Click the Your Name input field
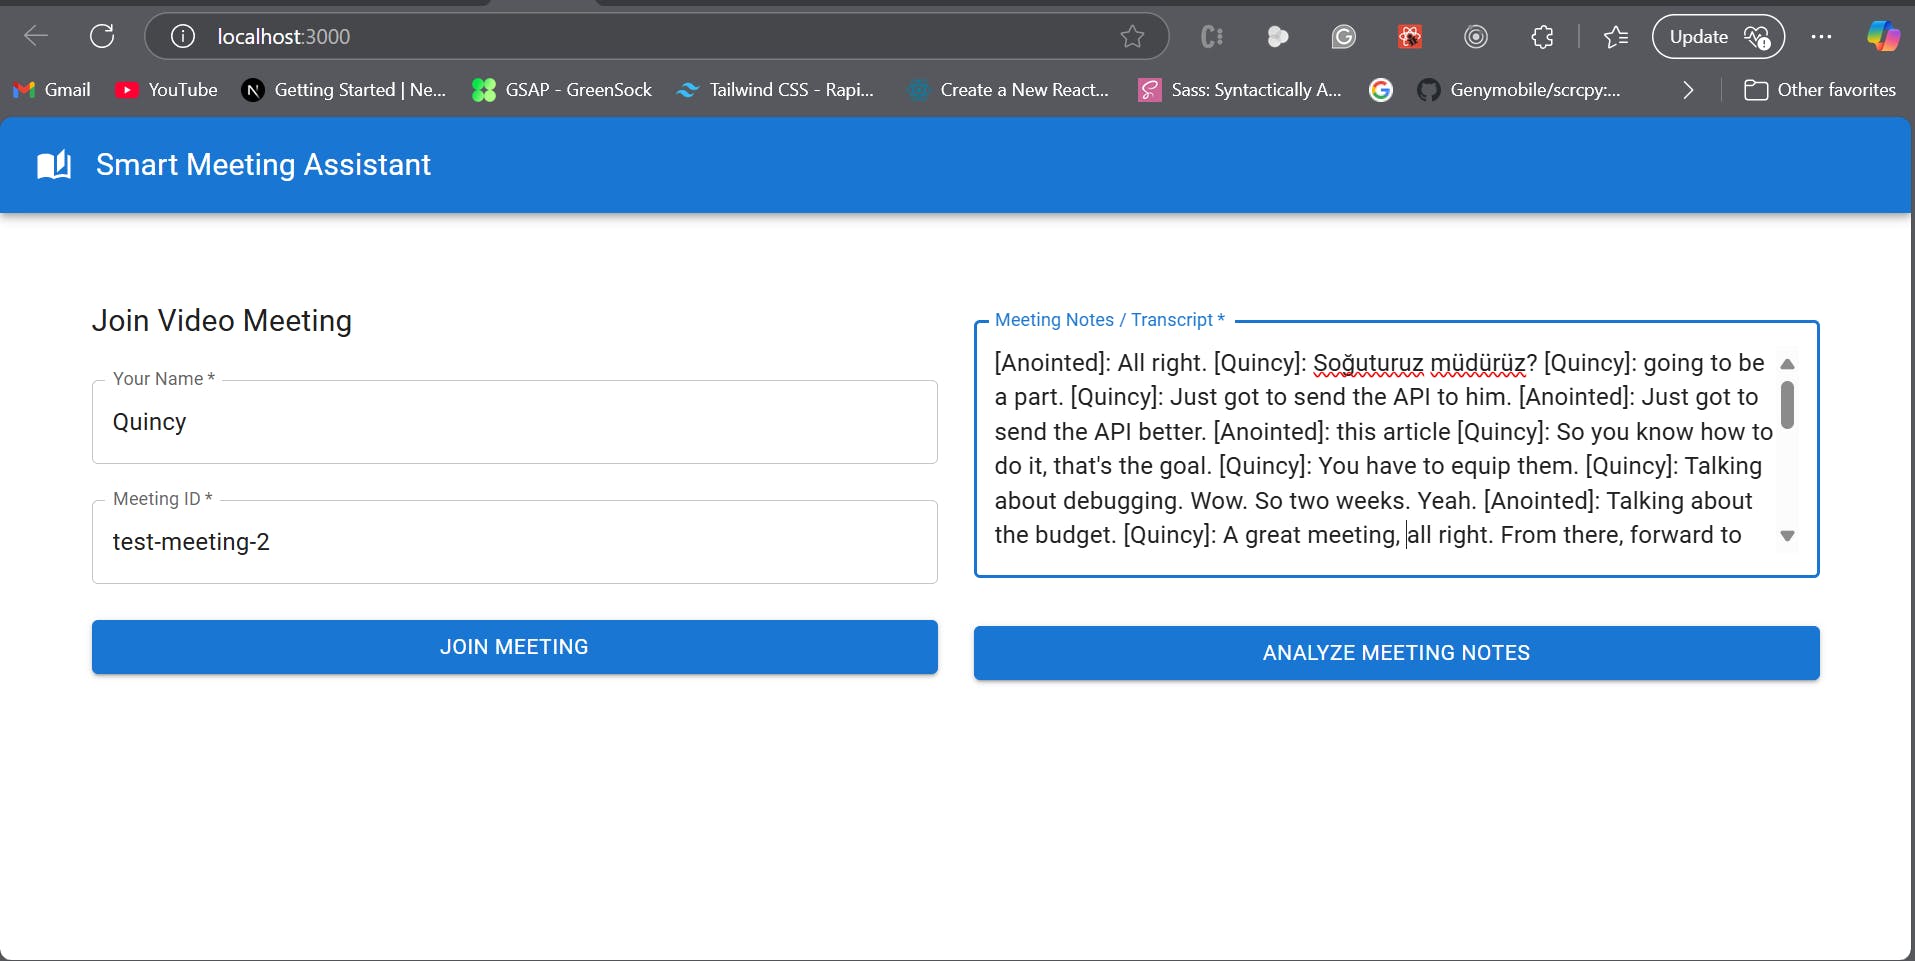The width and height of the screenshot is (1915, 961). pyautogui.click(x=514, y=422)
